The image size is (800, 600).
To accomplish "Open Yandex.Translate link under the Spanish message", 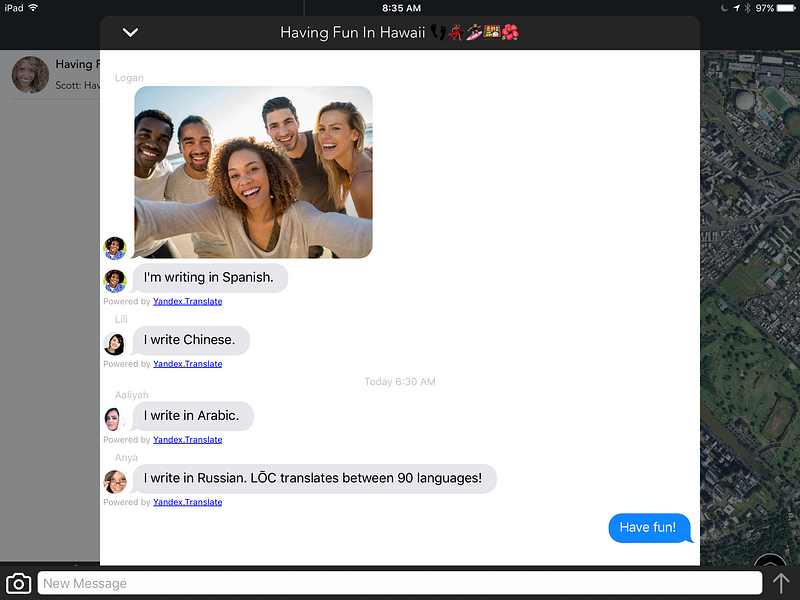I will pos(187,302).
